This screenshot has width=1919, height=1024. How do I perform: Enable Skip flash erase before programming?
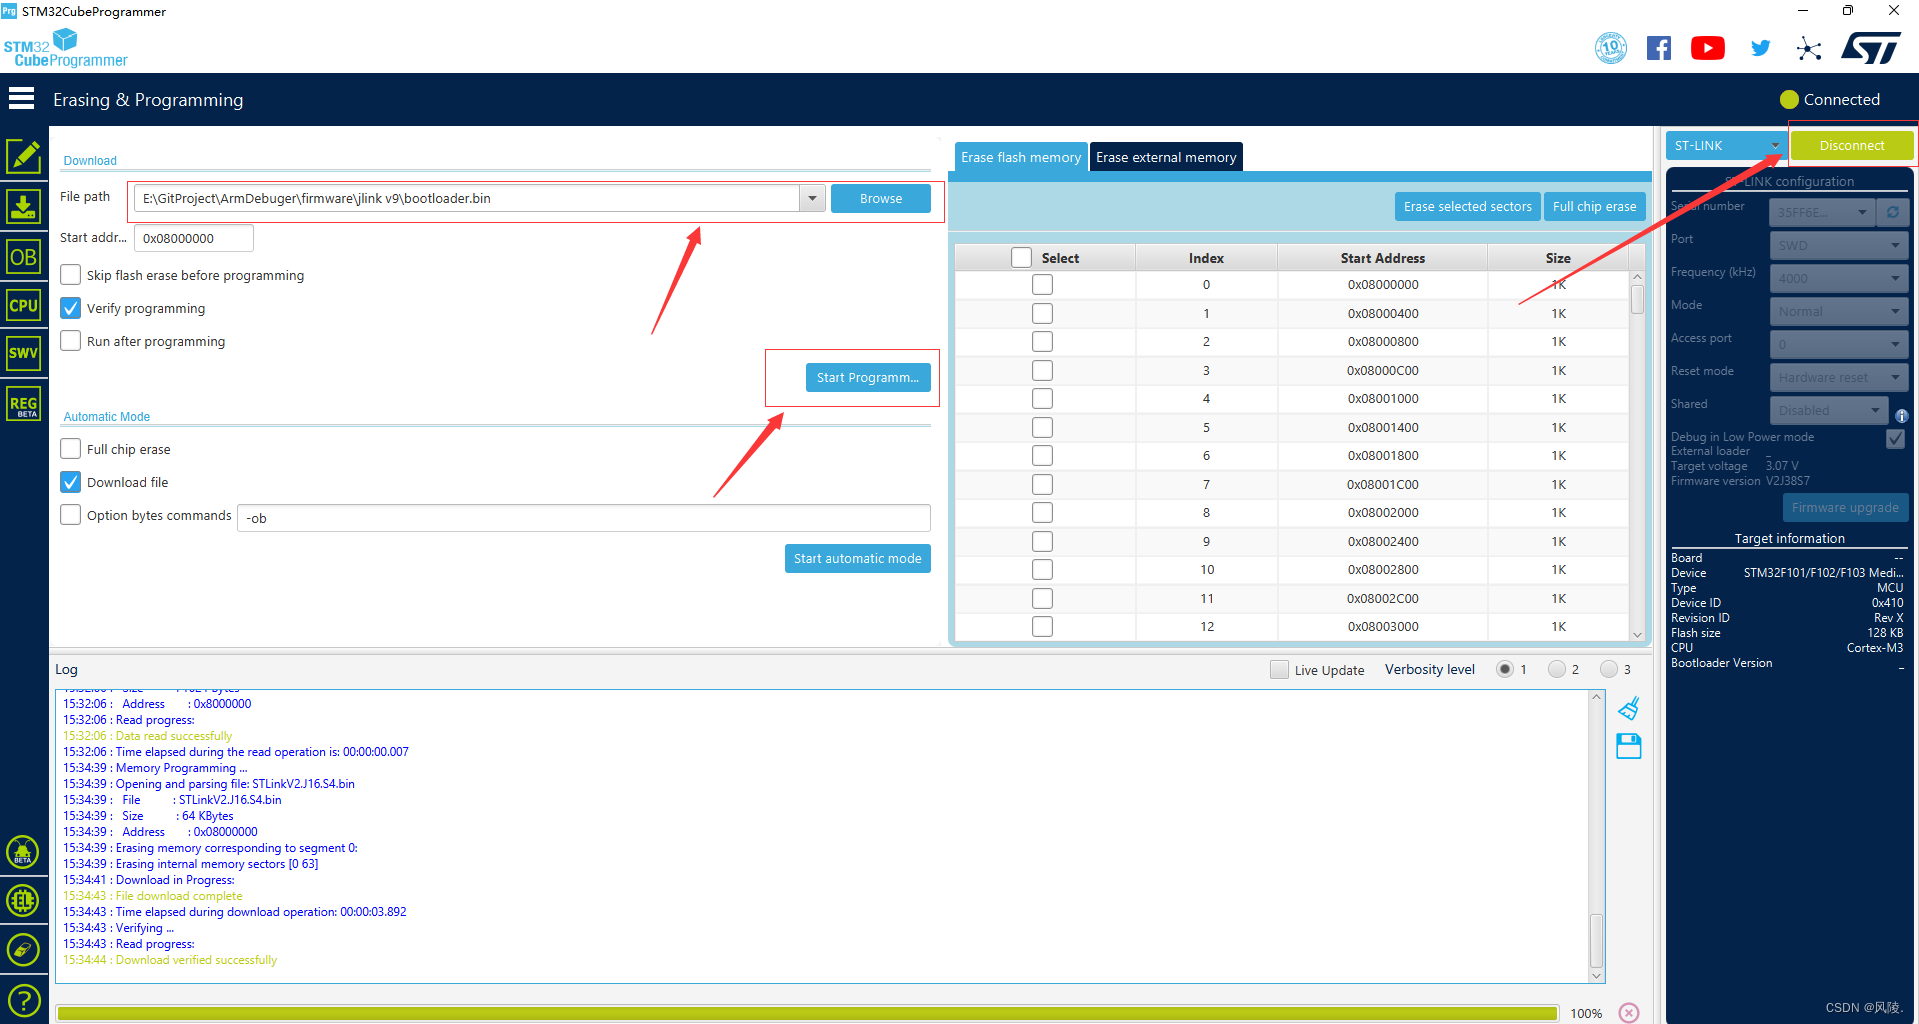71,275
